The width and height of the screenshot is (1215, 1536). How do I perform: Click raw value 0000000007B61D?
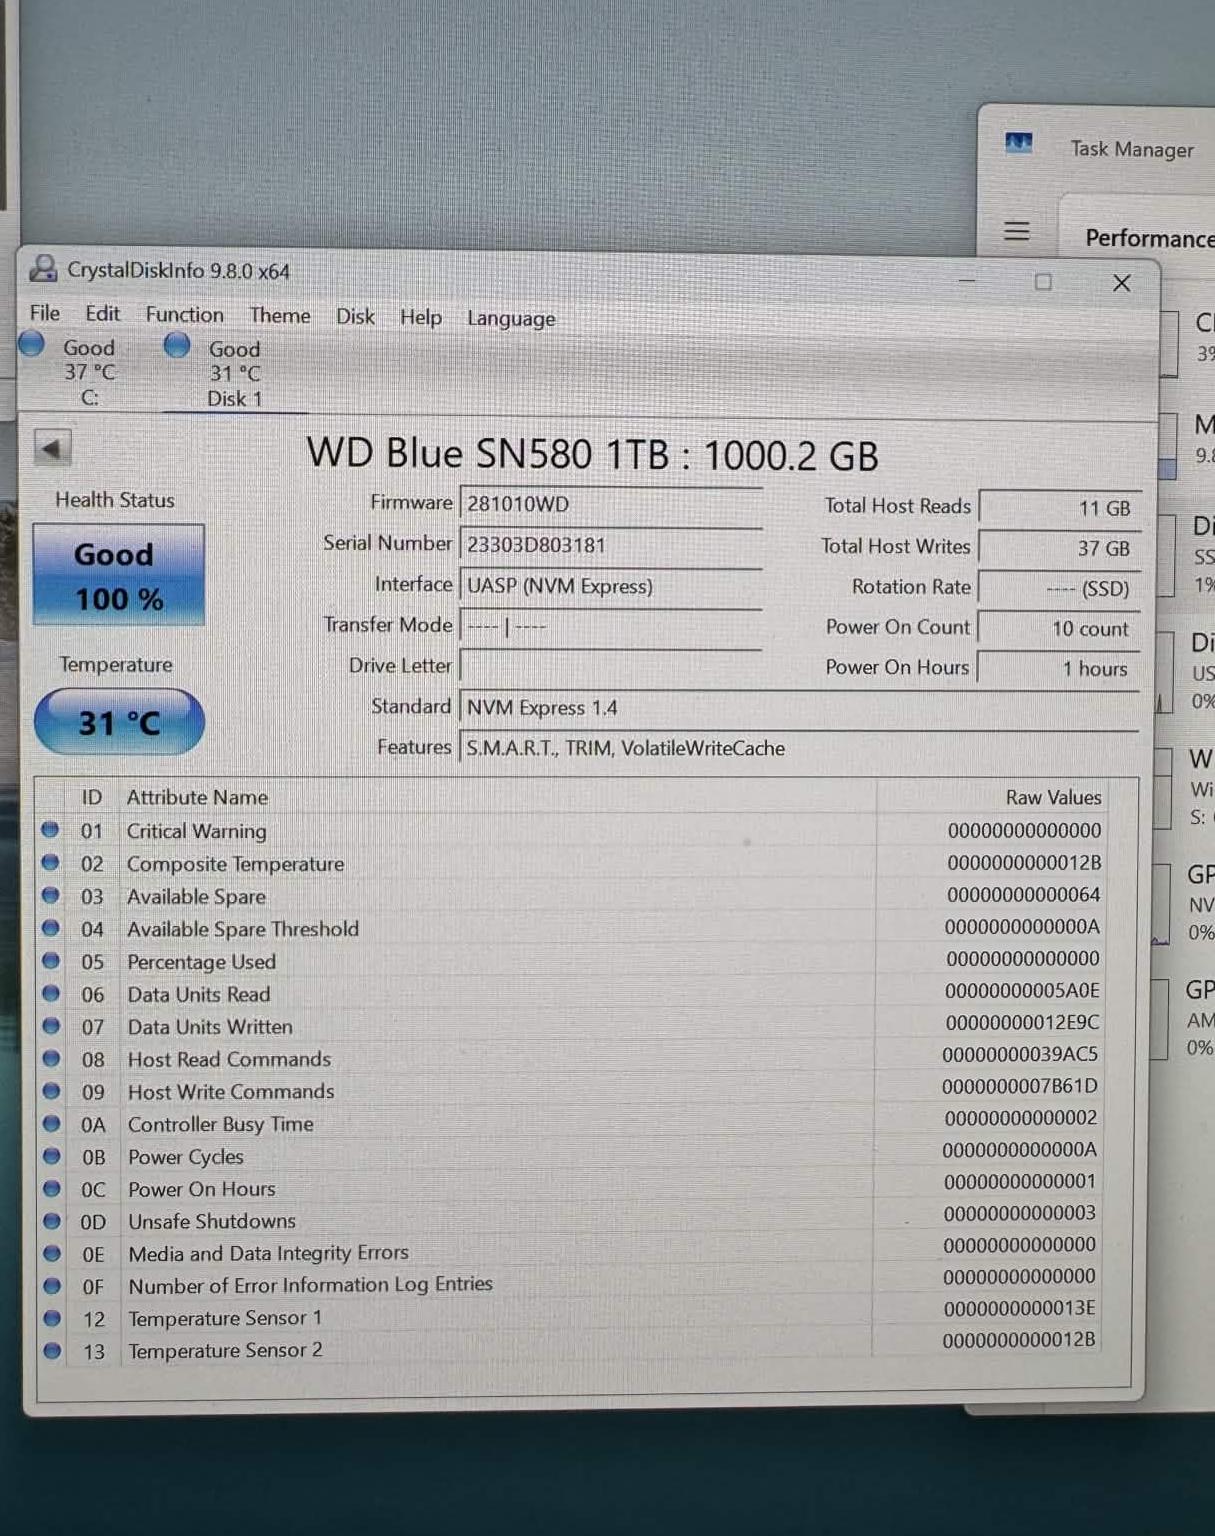point(1020,1086)
